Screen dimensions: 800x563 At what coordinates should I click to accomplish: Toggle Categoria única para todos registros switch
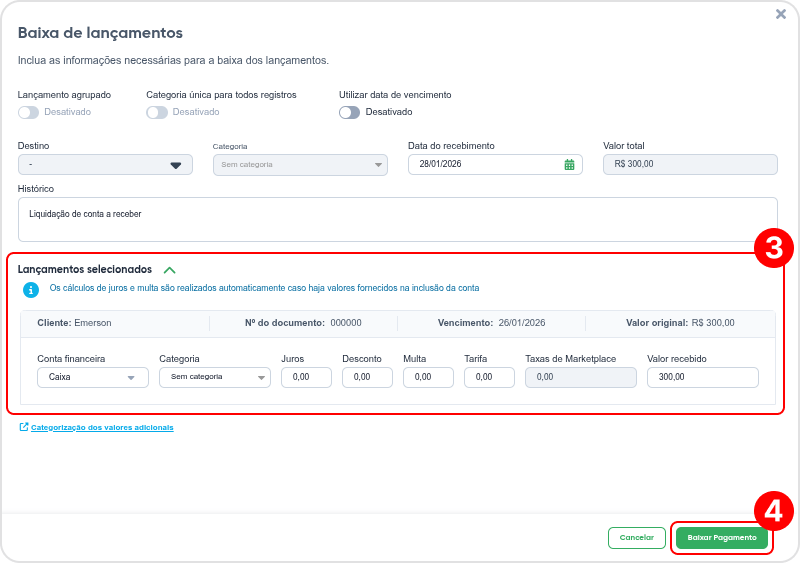point(157,112)
